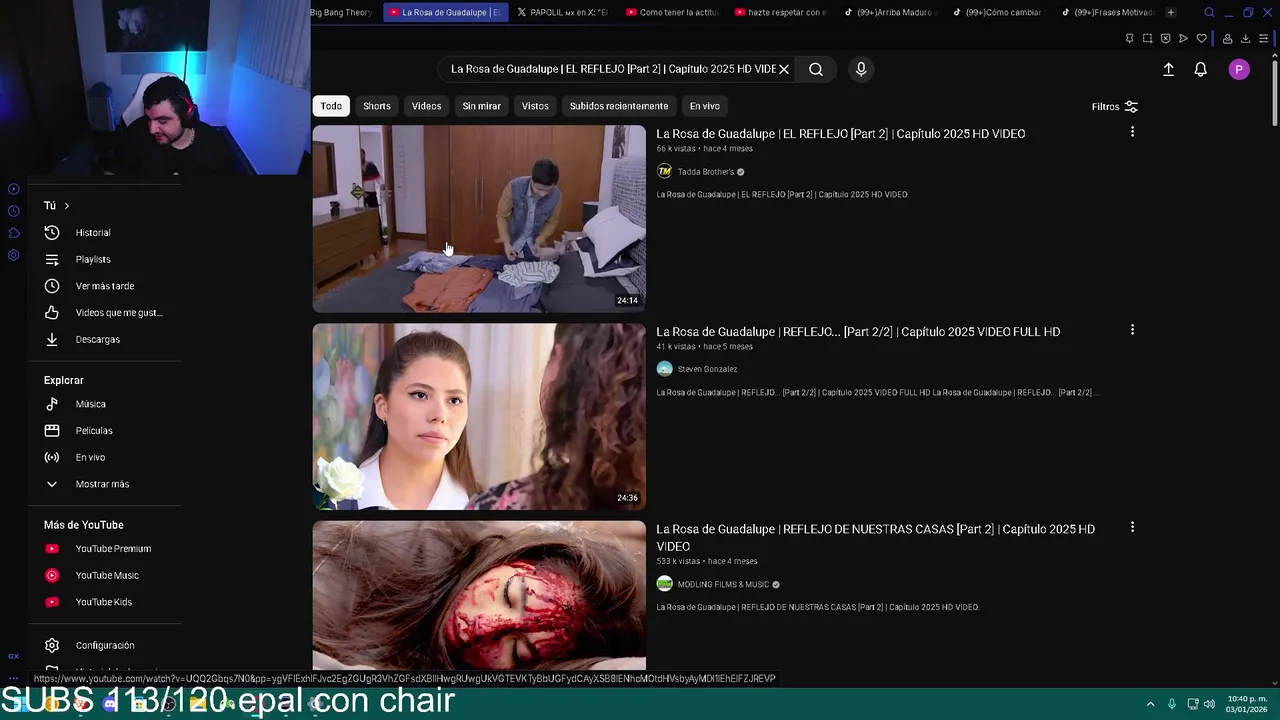Expand the Tú section chevron
This screenshot has width=1280, height=720.
(67, 206)
